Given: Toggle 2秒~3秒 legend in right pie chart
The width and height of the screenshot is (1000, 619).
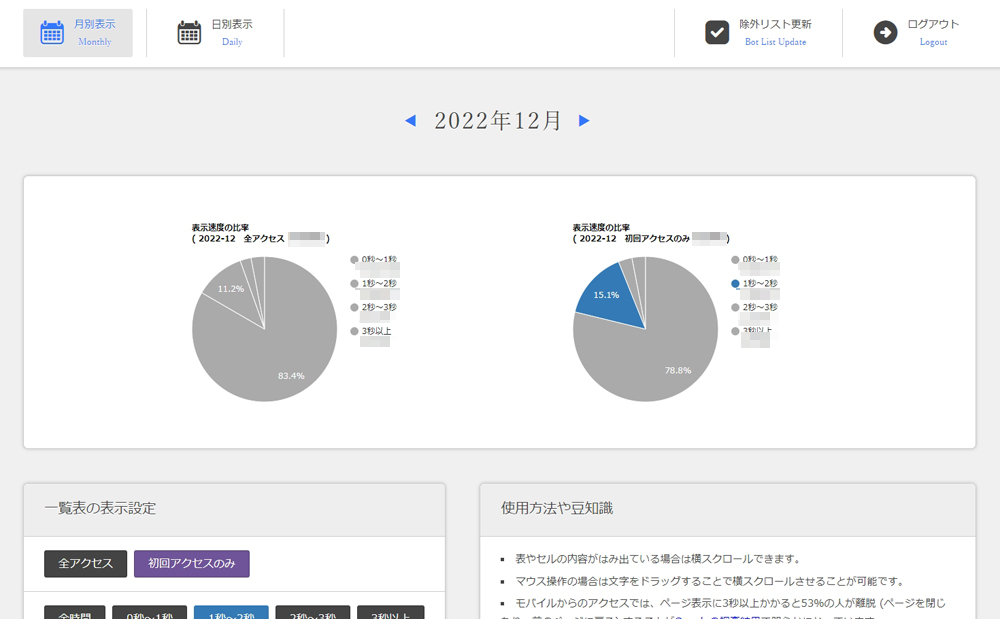Looking at the screenshot, I should click(x=754, y=307).
